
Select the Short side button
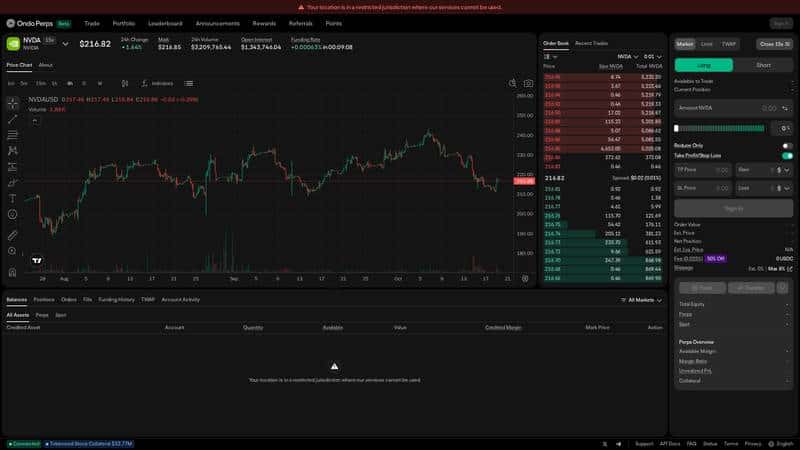click(763, 65)
